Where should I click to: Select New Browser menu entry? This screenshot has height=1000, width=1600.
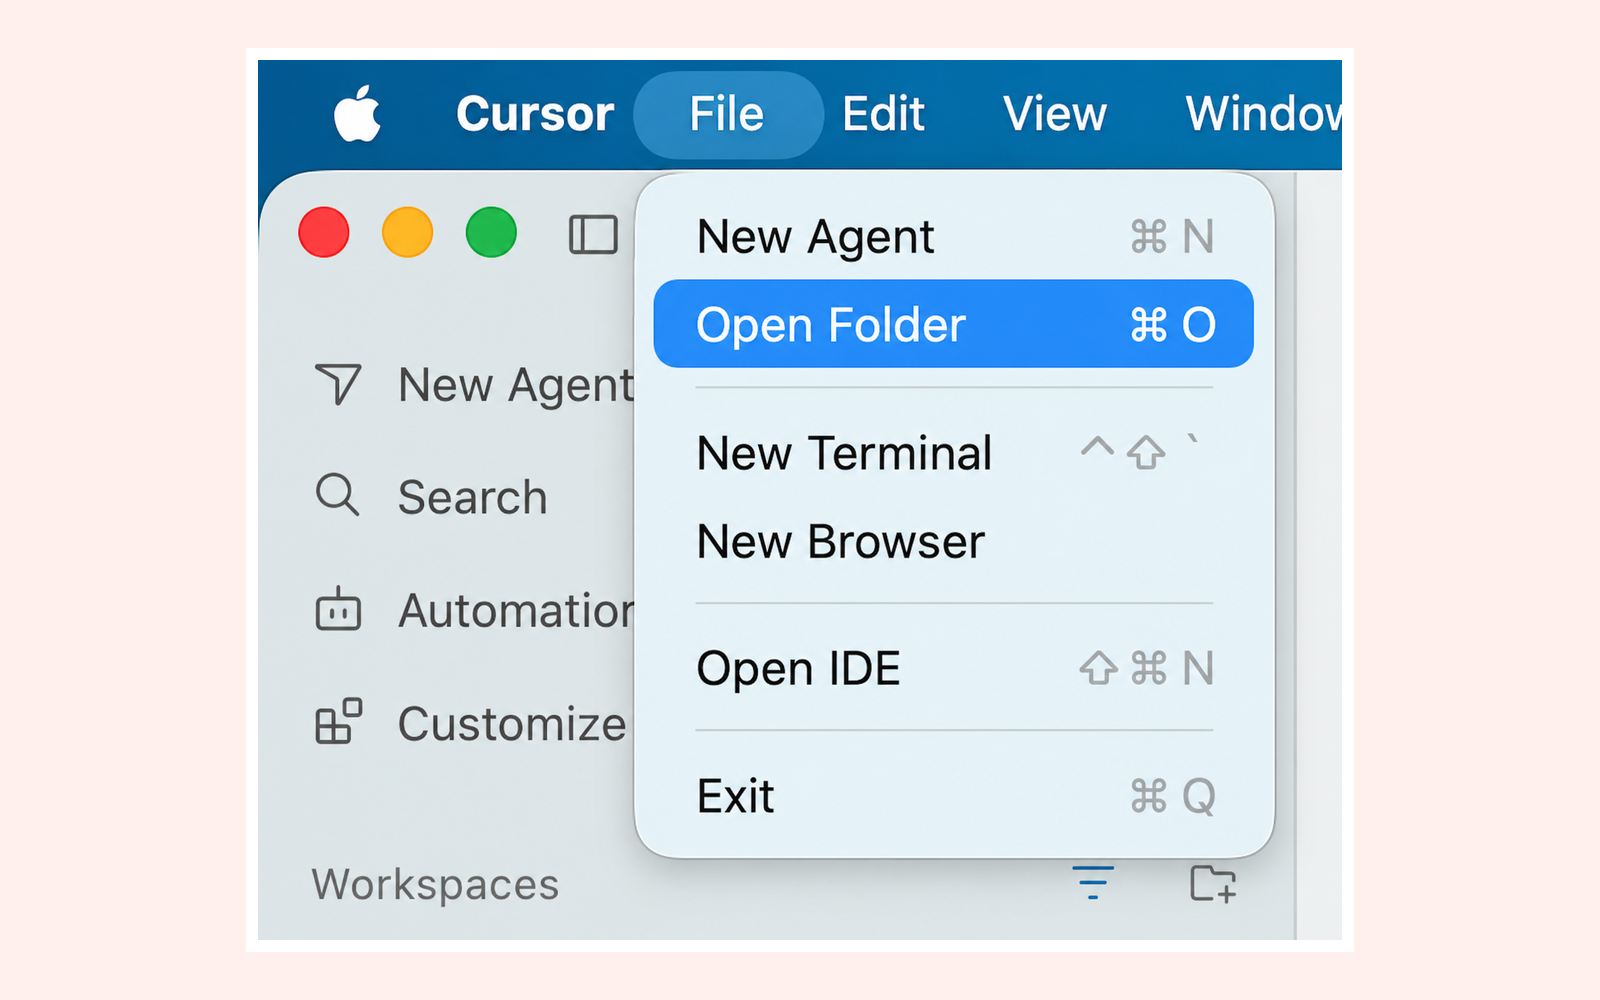[x=954, y=541]
